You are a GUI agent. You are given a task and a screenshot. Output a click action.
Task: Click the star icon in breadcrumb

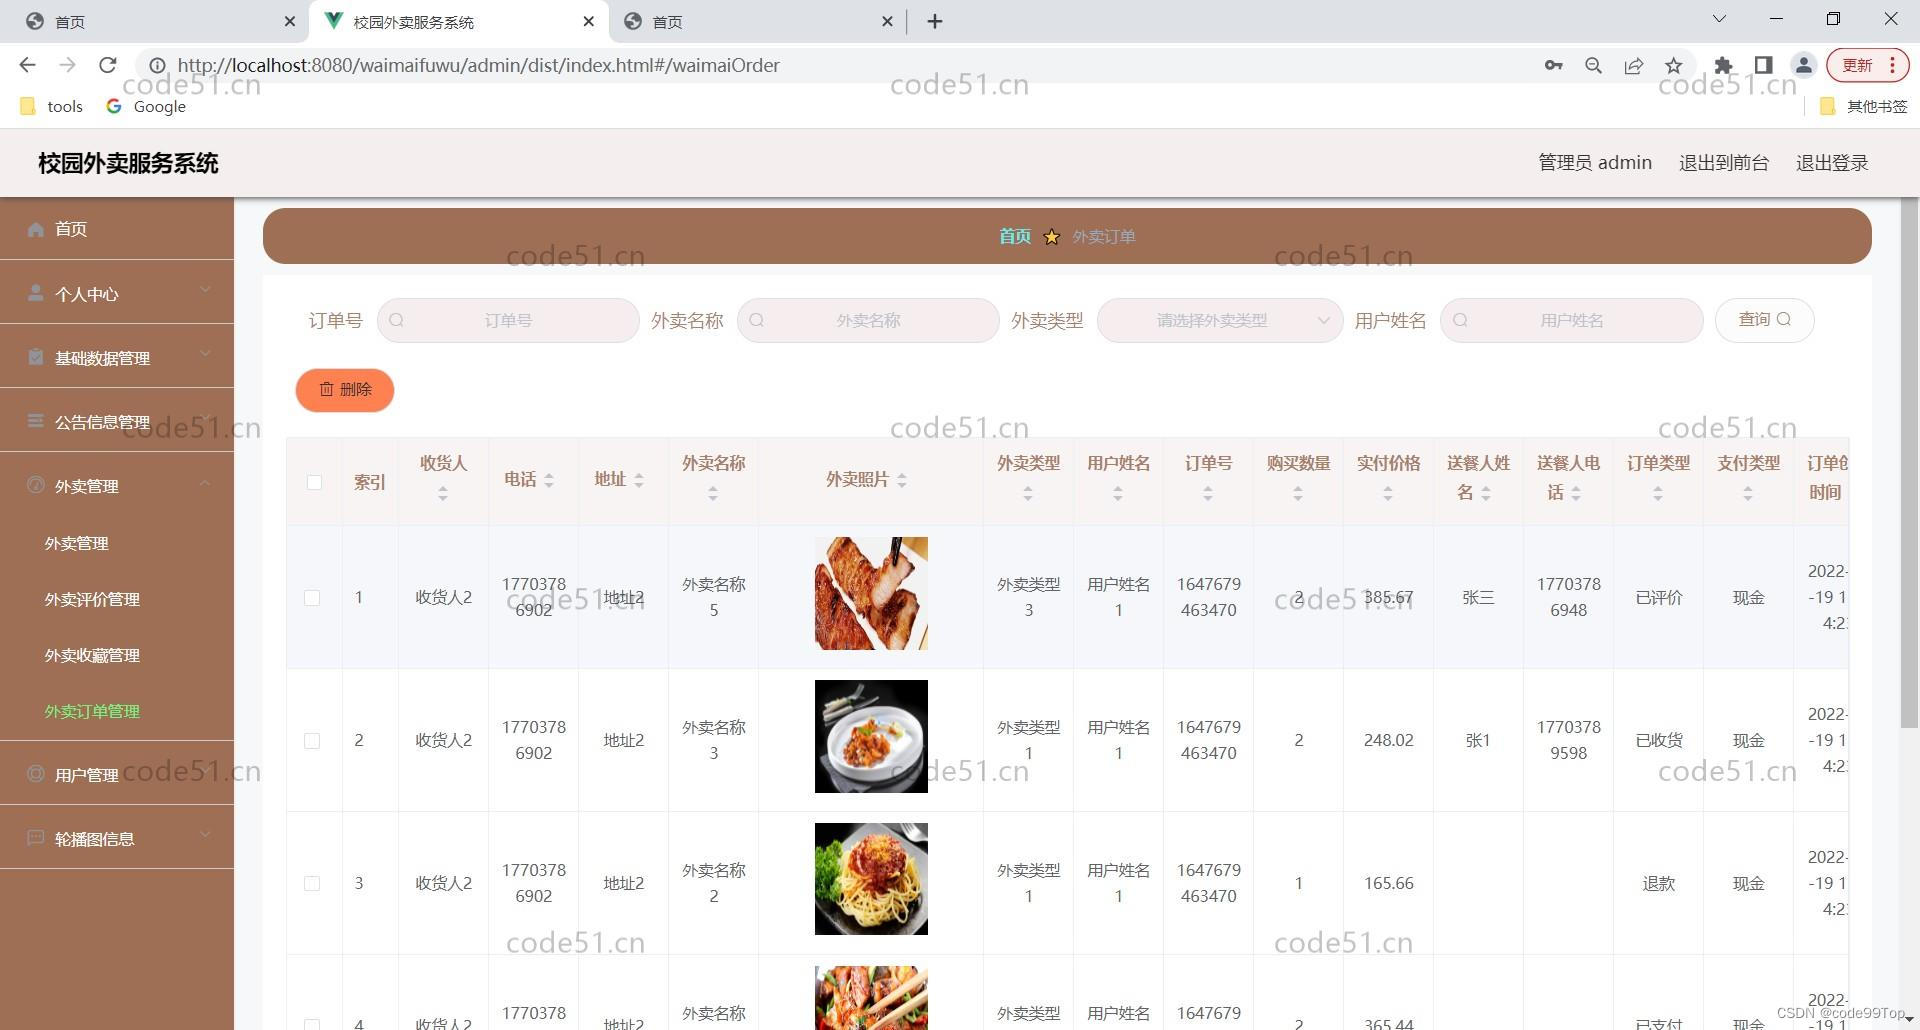(1051, 237)
